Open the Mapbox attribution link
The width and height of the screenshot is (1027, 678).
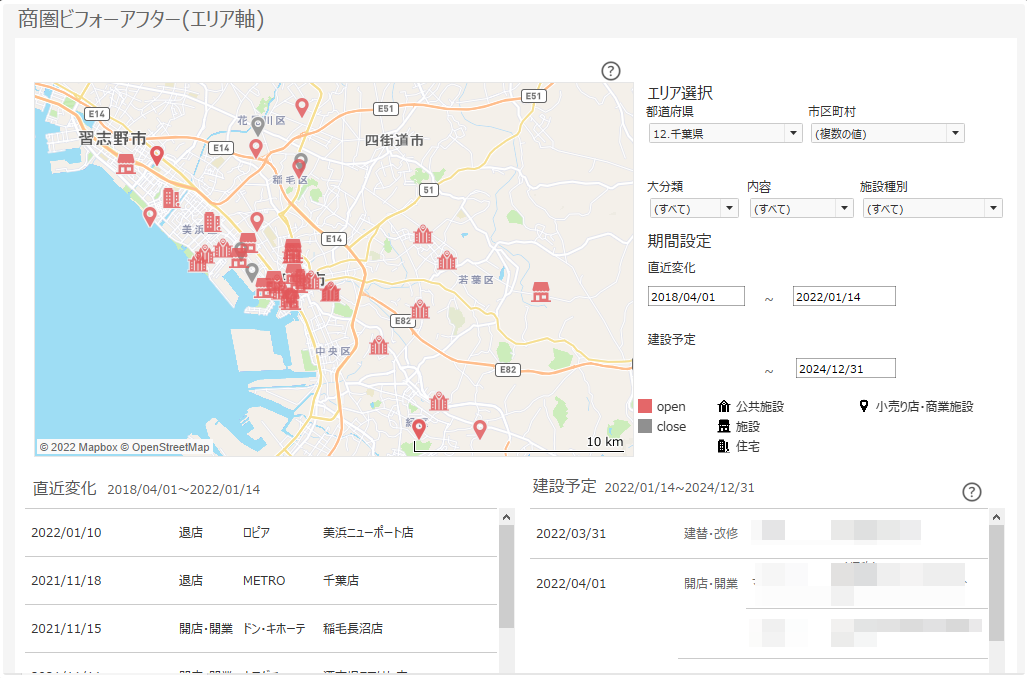pyautogui.click(x=78, y=447)
